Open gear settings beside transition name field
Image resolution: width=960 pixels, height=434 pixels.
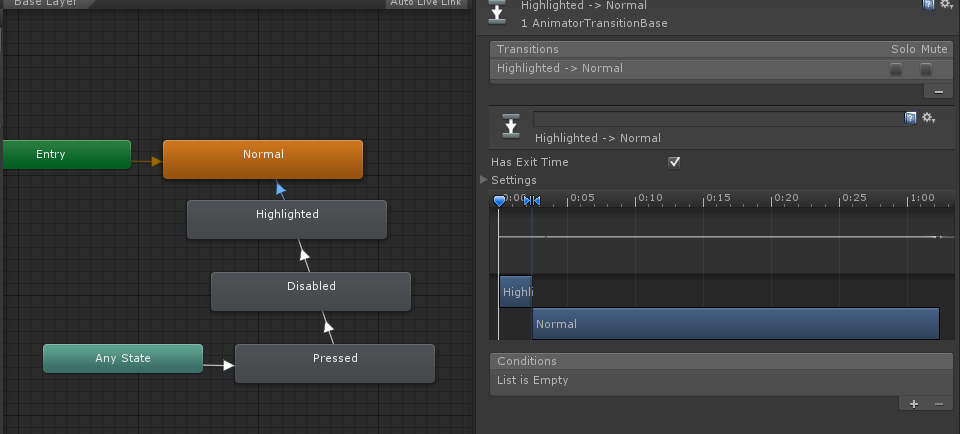(x=929, y=118)
